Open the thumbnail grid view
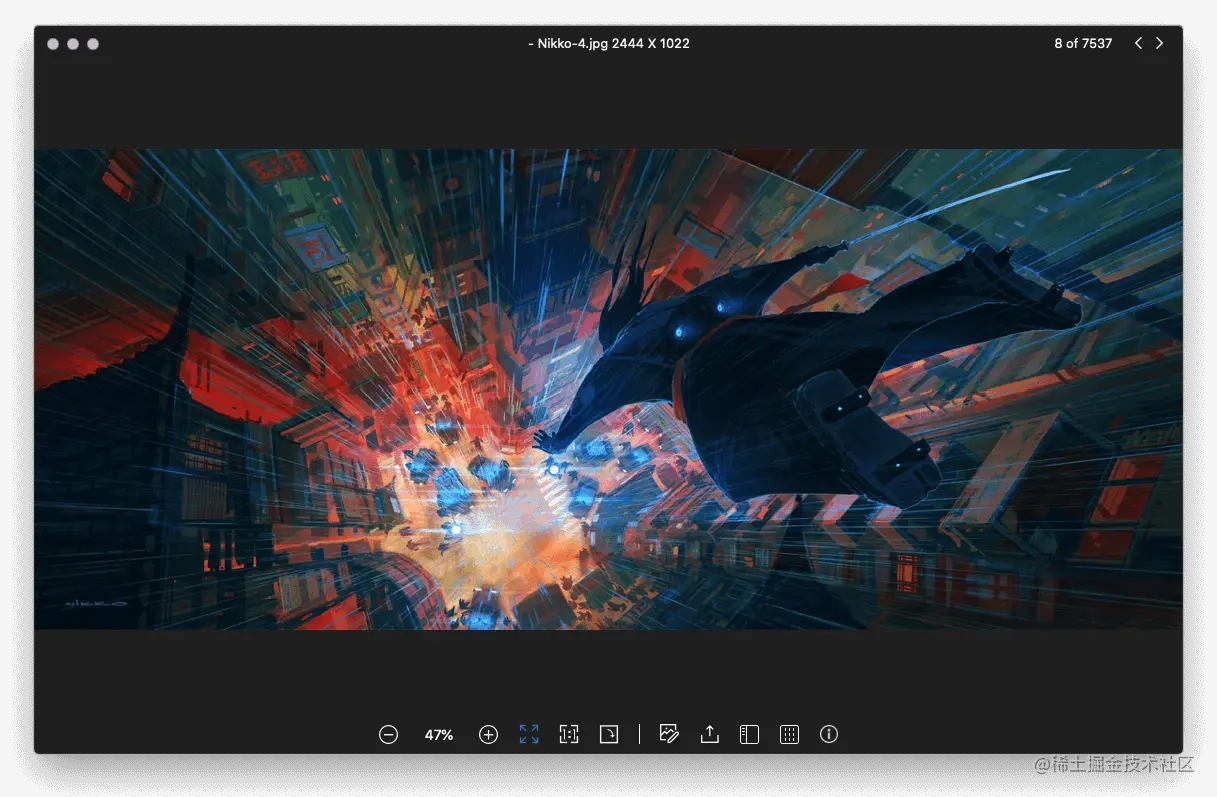Image resolution: width=1217 pixels, height=797 pixels. [x=789, y=735]
